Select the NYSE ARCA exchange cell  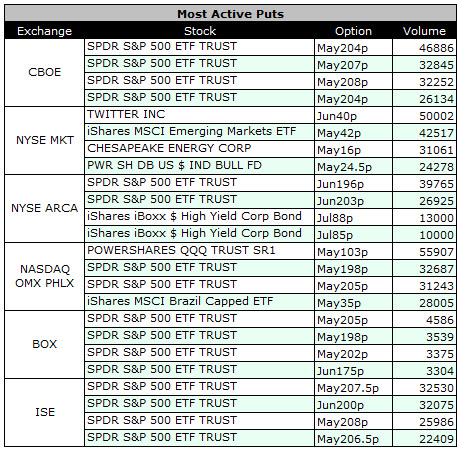click(x=45, y=209)
